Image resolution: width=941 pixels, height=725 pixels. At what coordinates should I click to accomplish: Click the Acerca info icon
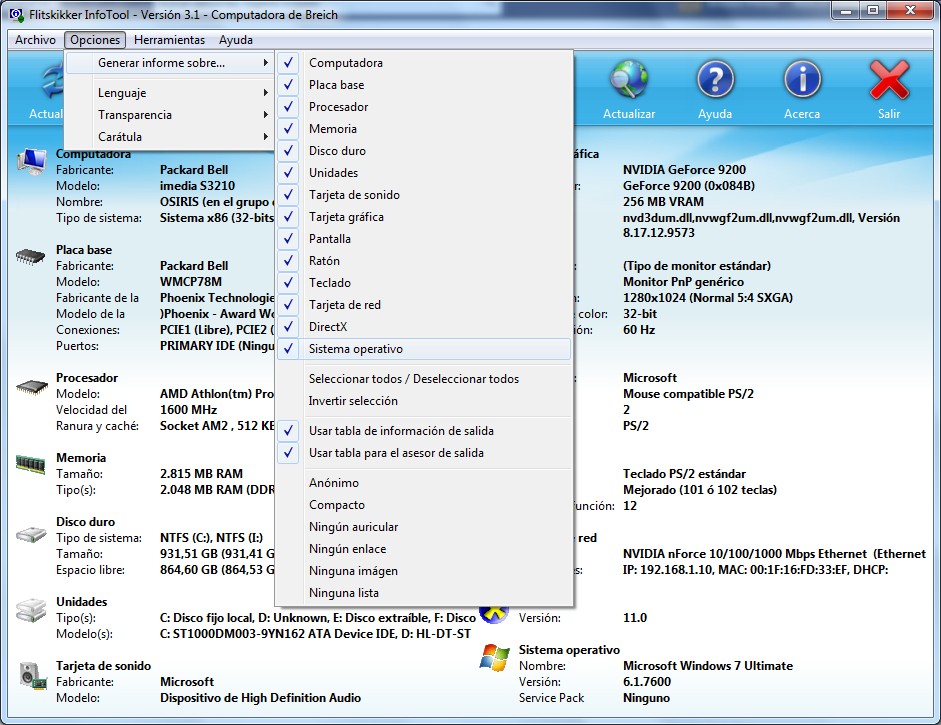point(802,79)
